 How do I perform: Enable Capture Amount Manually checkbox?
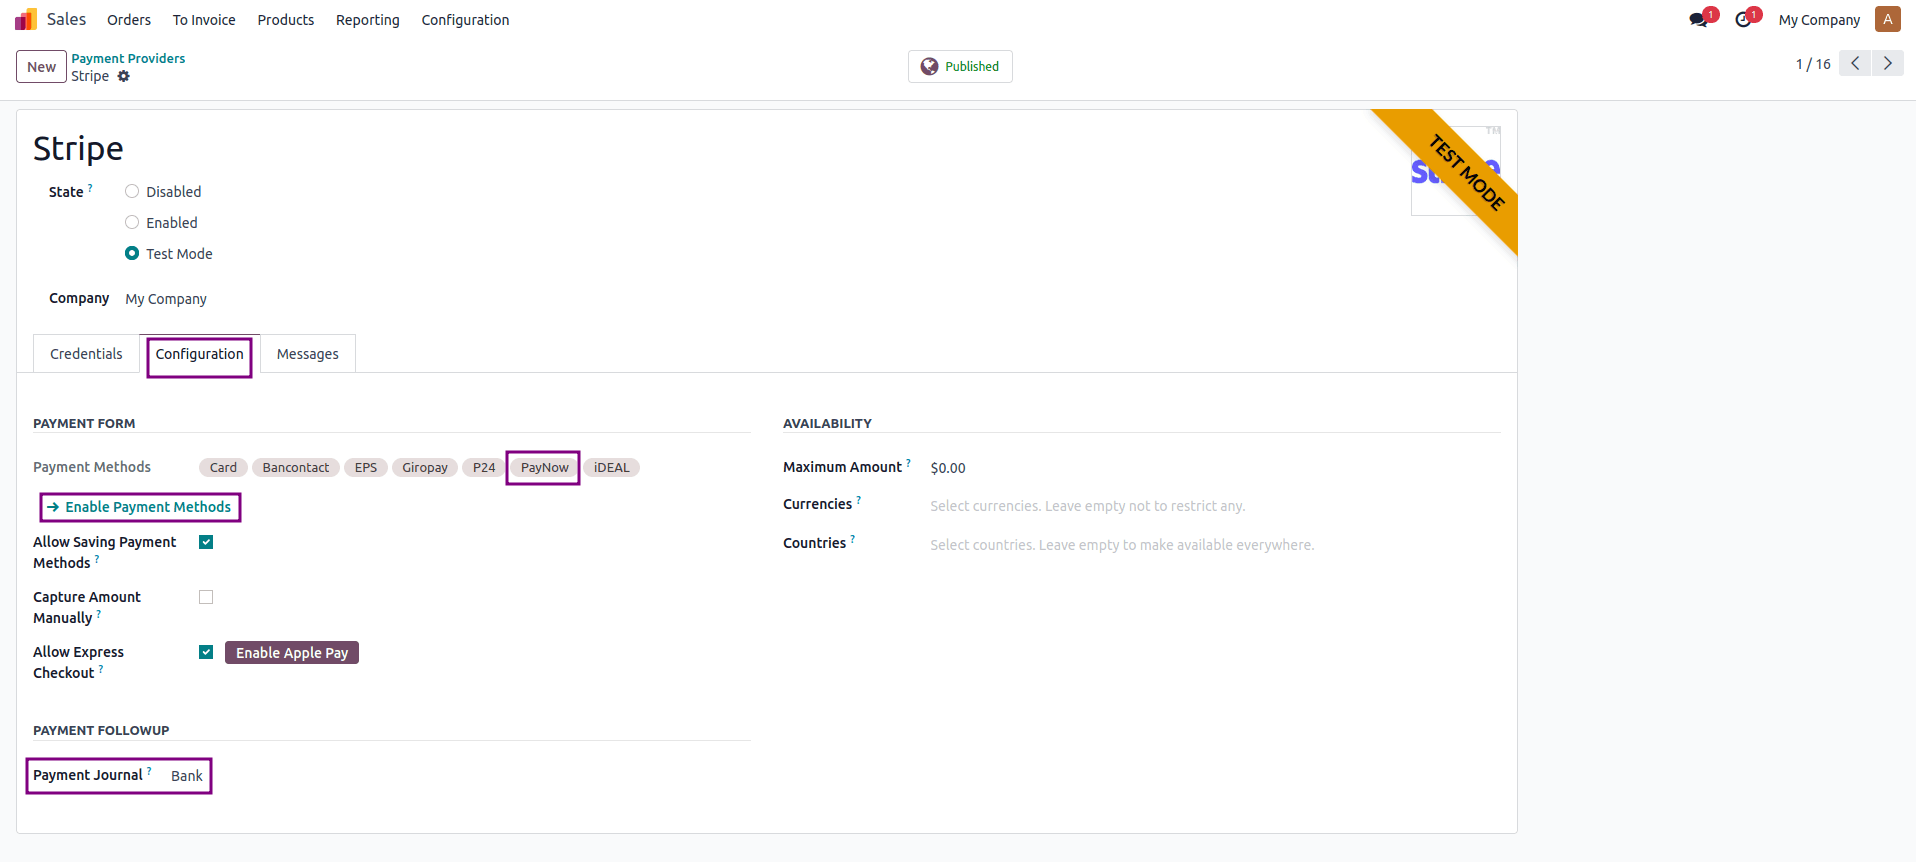click(206, 597)
